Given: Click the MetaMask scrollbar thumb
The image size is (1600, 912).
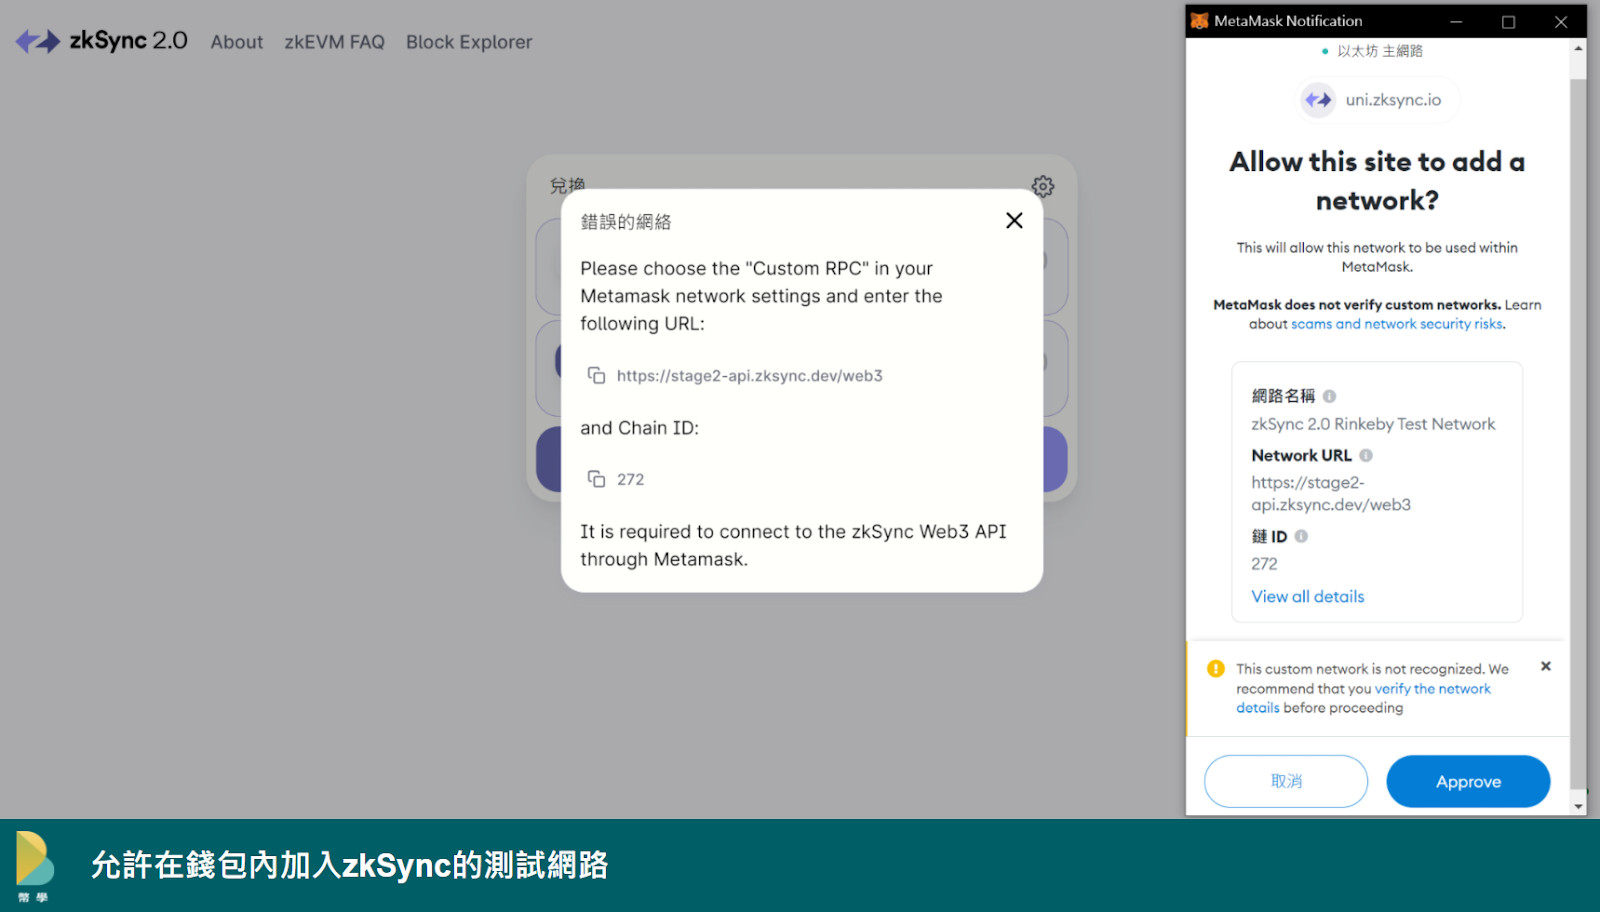Looking at the screenshot, I should [x=1578, y=435].
